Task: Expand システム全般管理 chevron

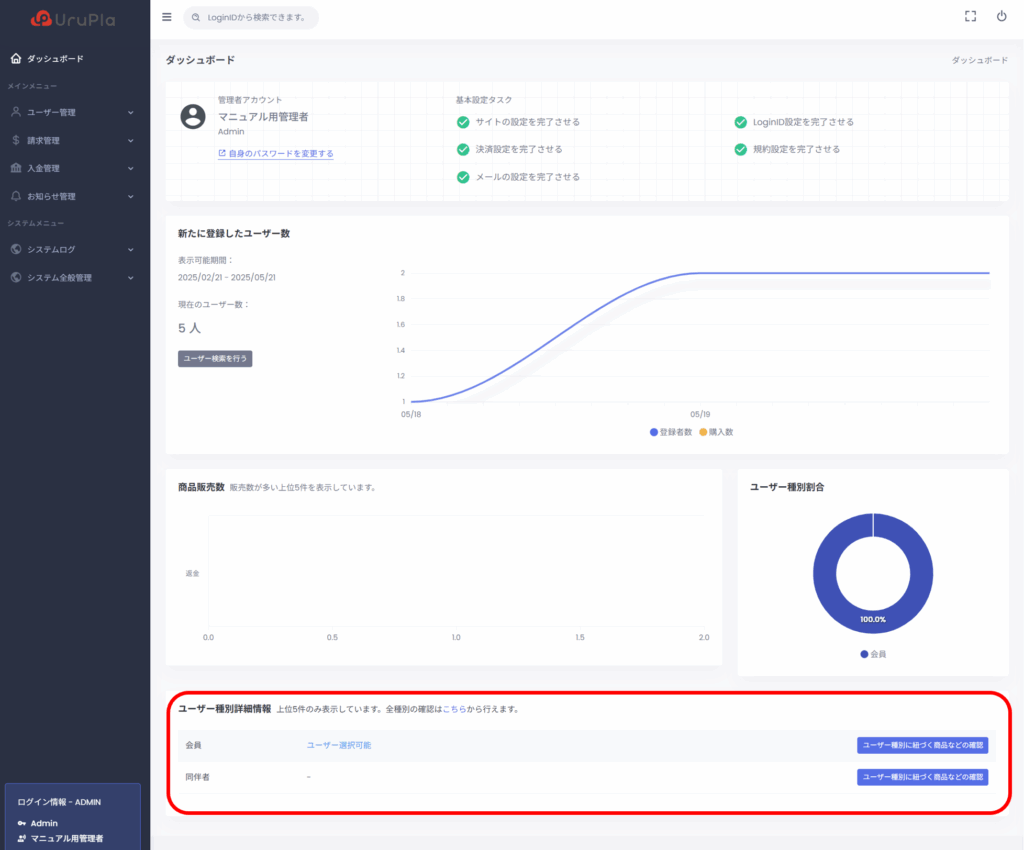Action: pos(131,277)
